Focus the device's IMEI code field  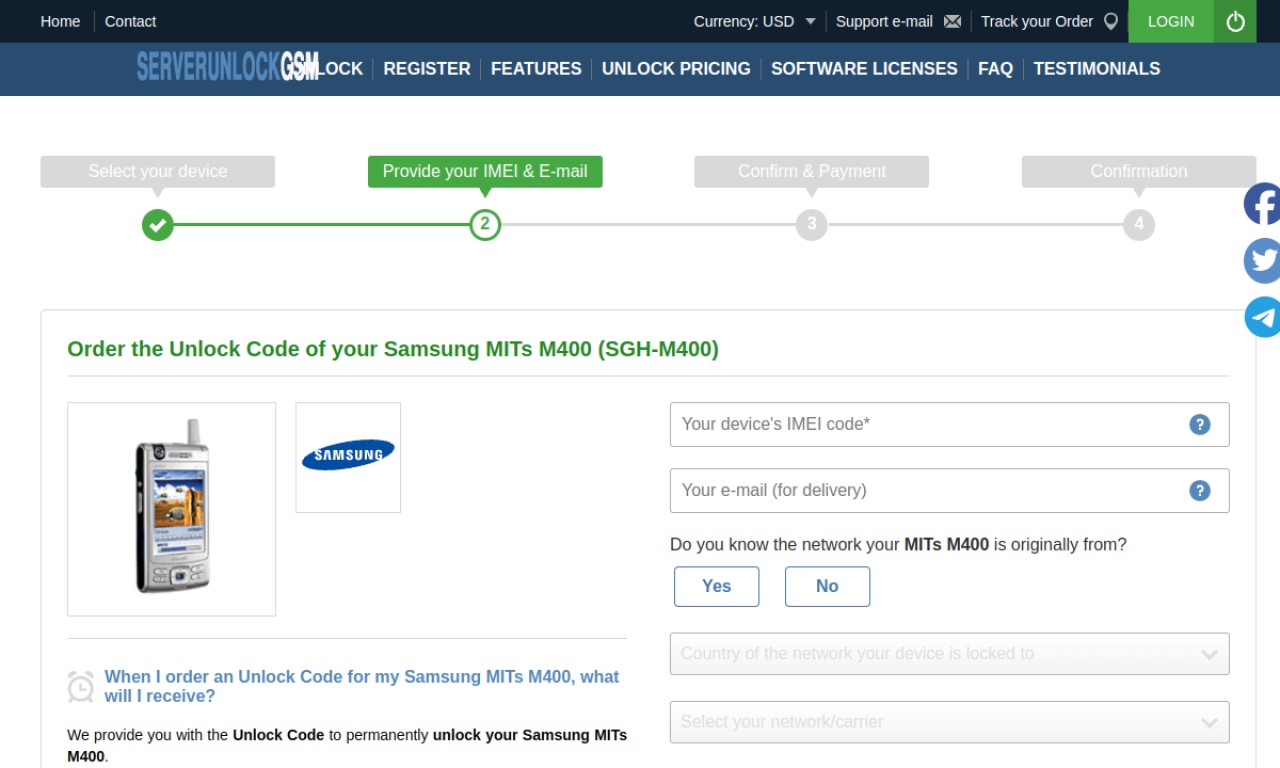pyautogui.click(x=949, y=425)
